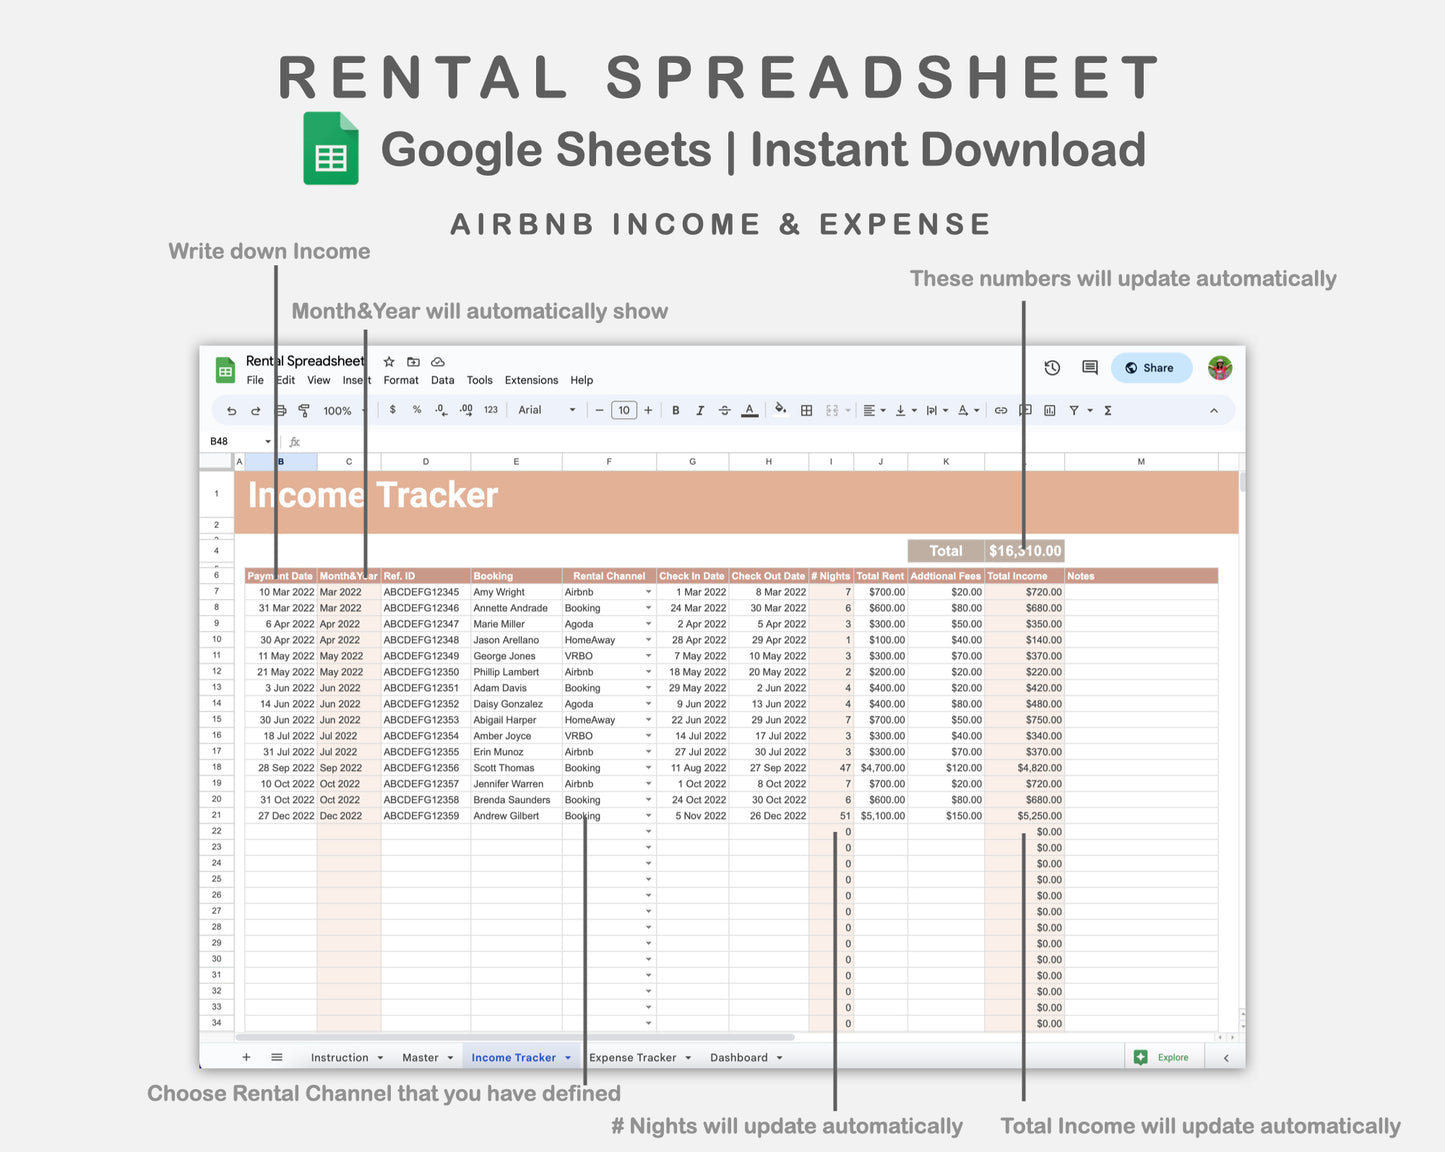1445x1152 pixels.
Task: Click the Share button
Action: click(x=1151, y=368)
